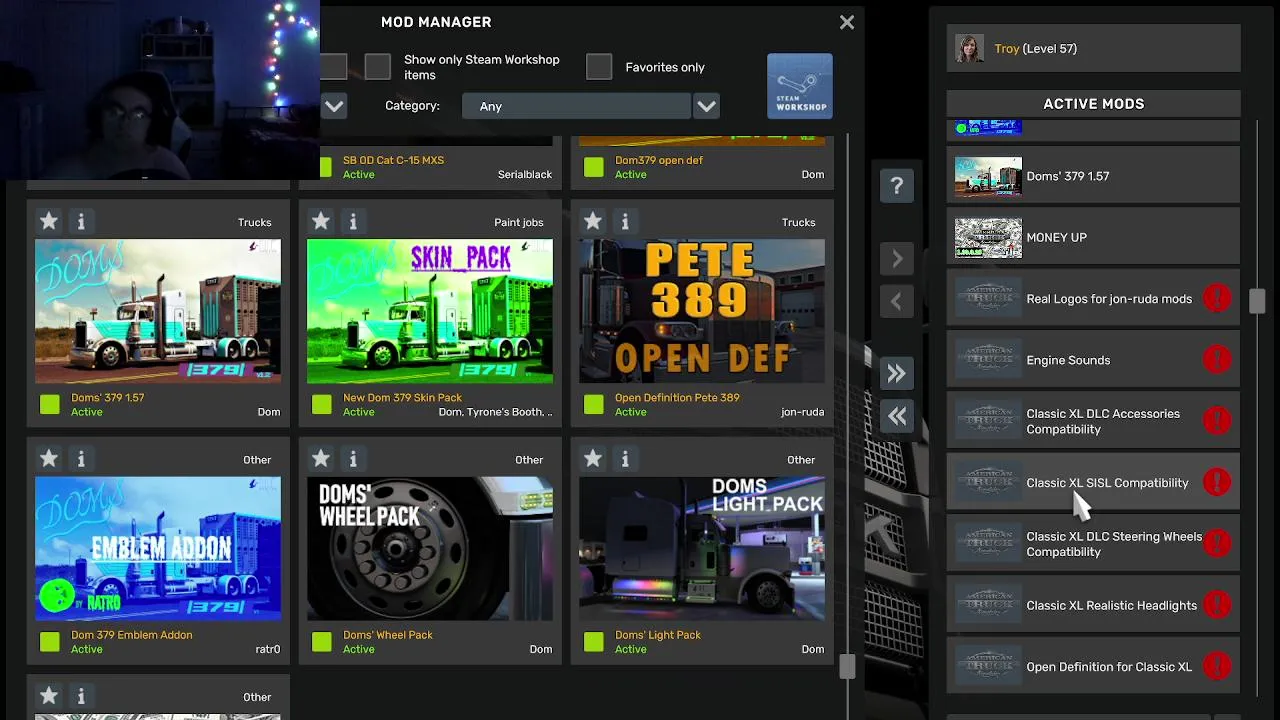
Task: Toggle active checkbox for New Dom 379 Skin Pack
Action: pyautogui.click(x=321, y=404)
